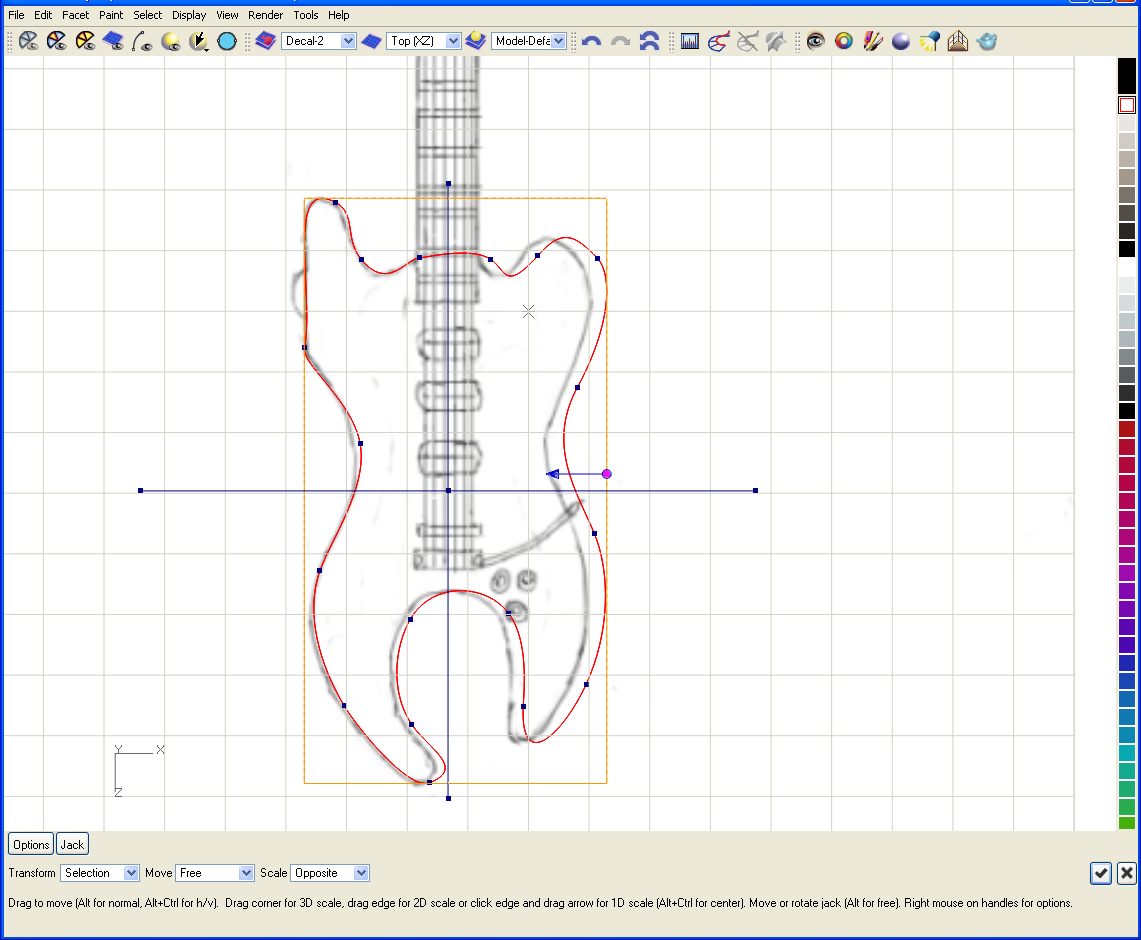The image size is (1141, 940).
Task: Accept transform with the checkmark button
Action: (x=1101, y=873)
